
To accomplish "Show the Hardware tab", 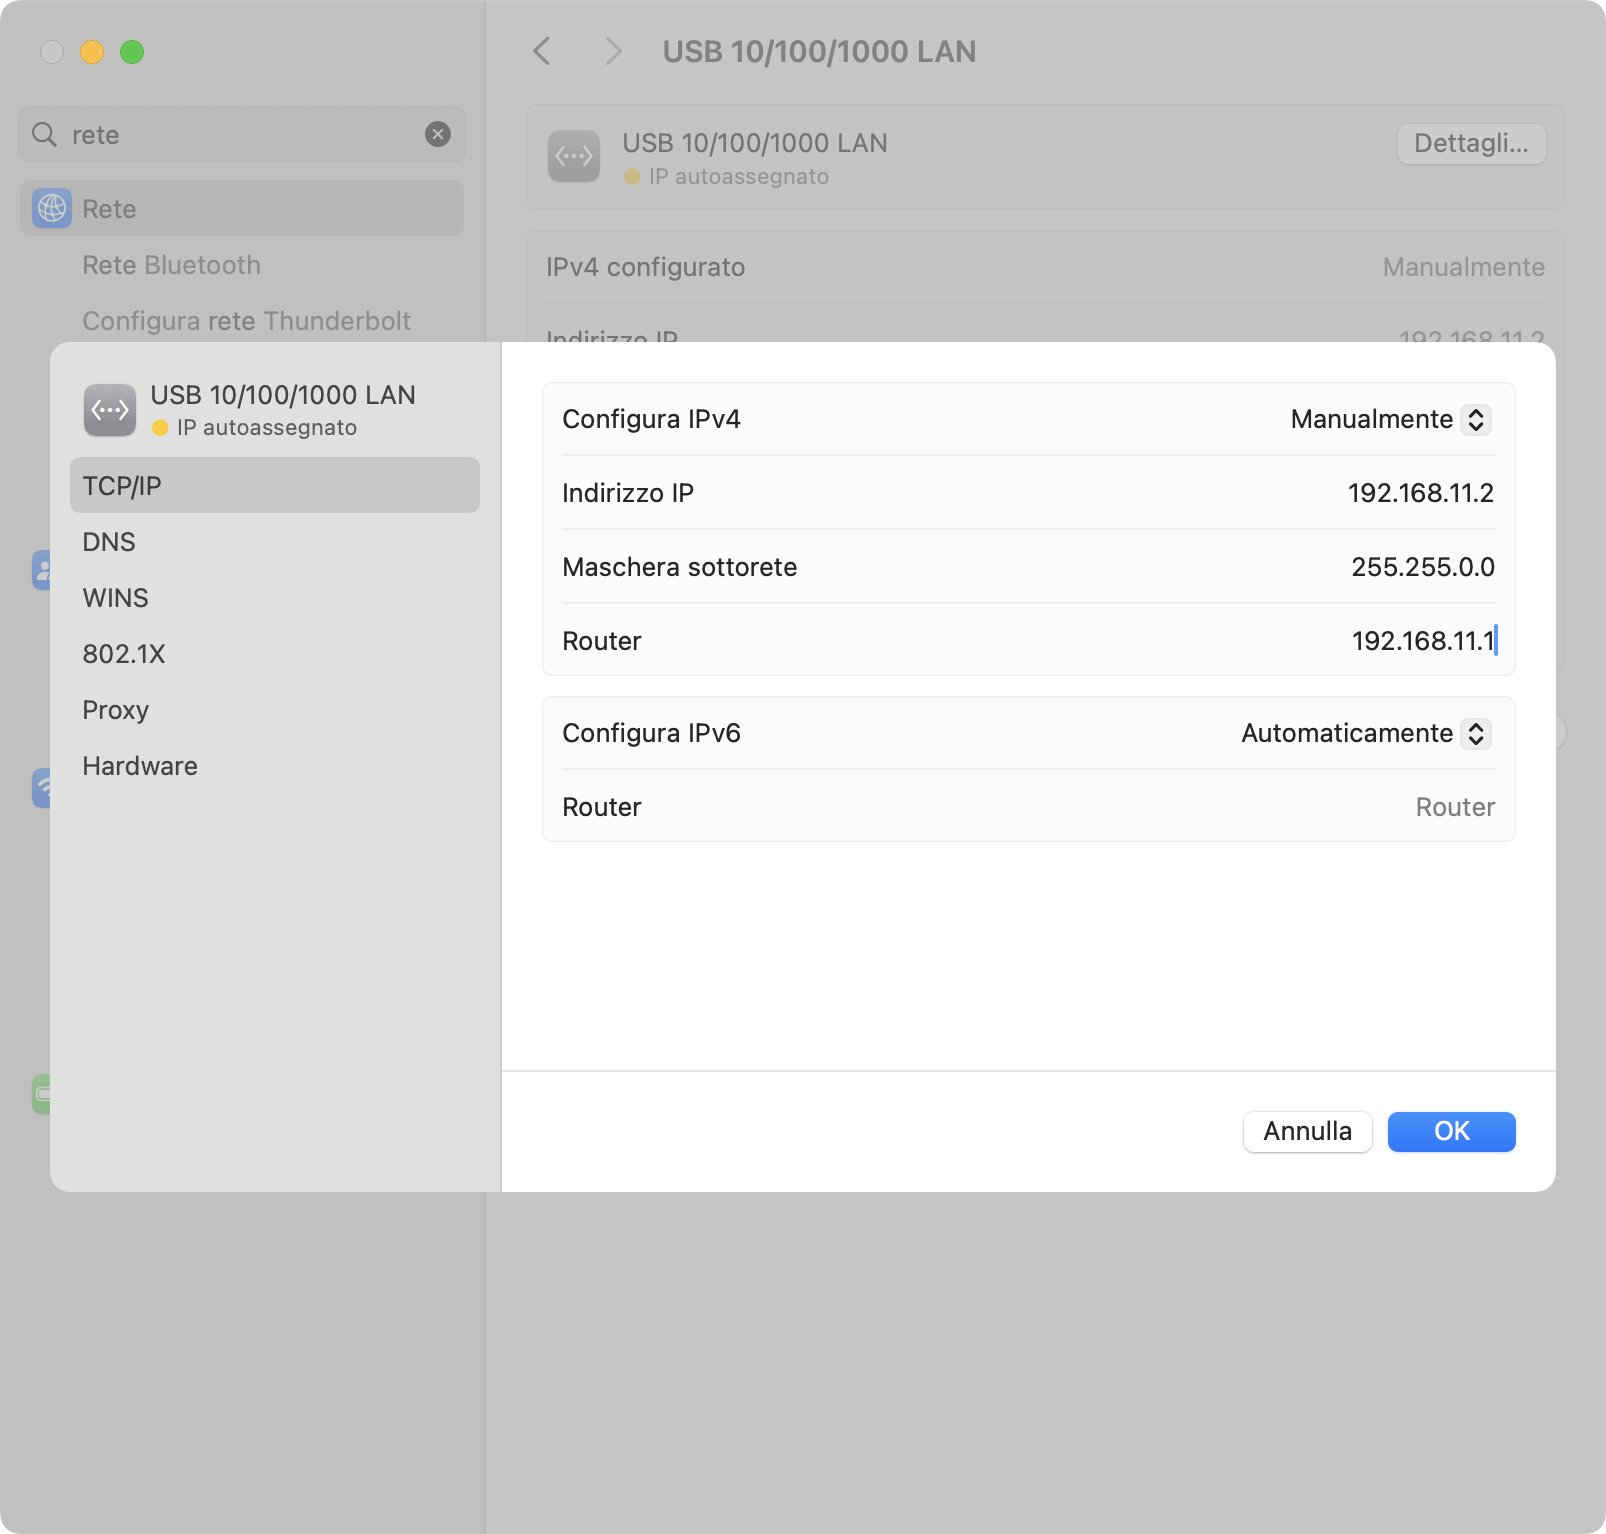I will (x=140, y=766).
